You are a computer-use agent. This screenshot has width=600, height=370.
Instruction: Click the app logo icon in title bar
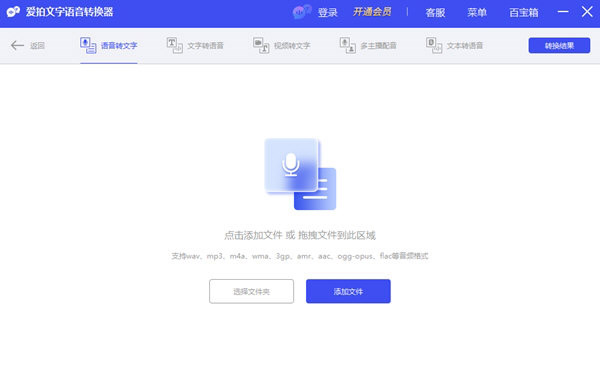tap(13, 12)
